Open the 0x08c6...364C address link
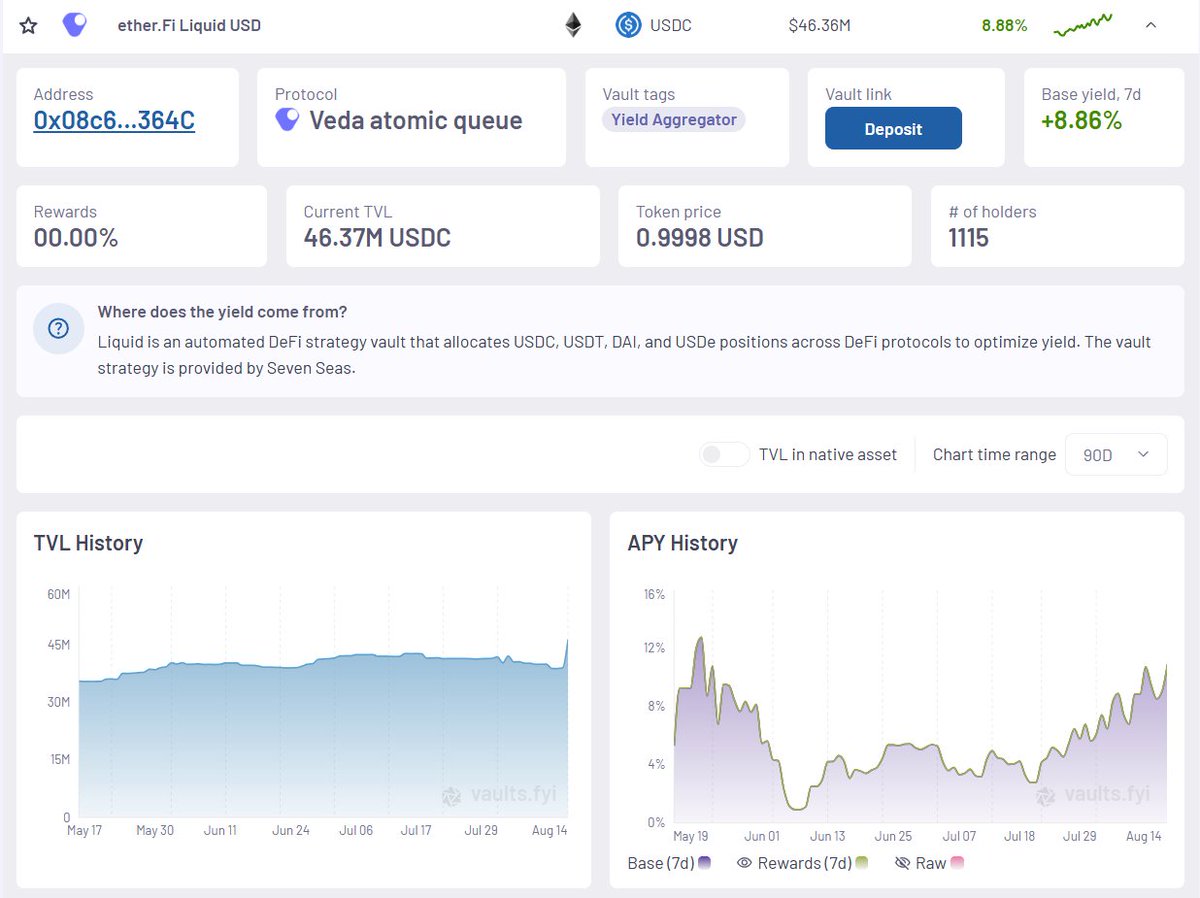 114,121
